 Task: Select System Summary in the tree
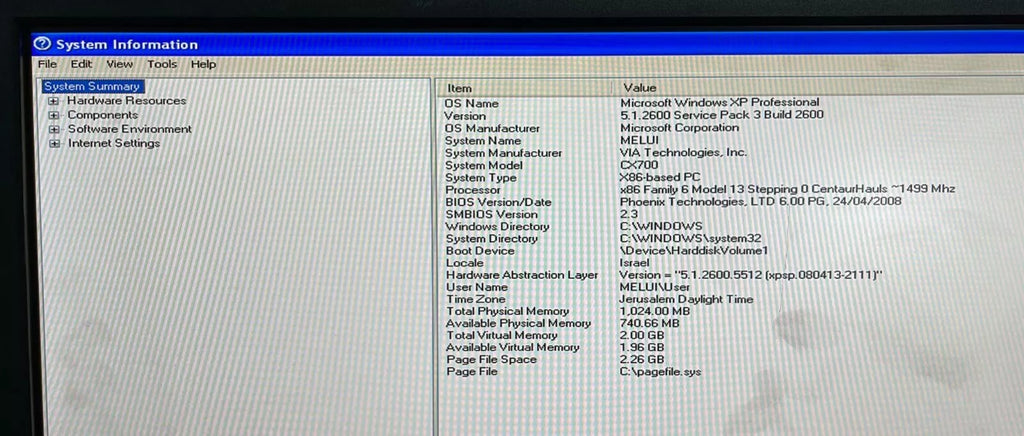click(x=92, y=86)
